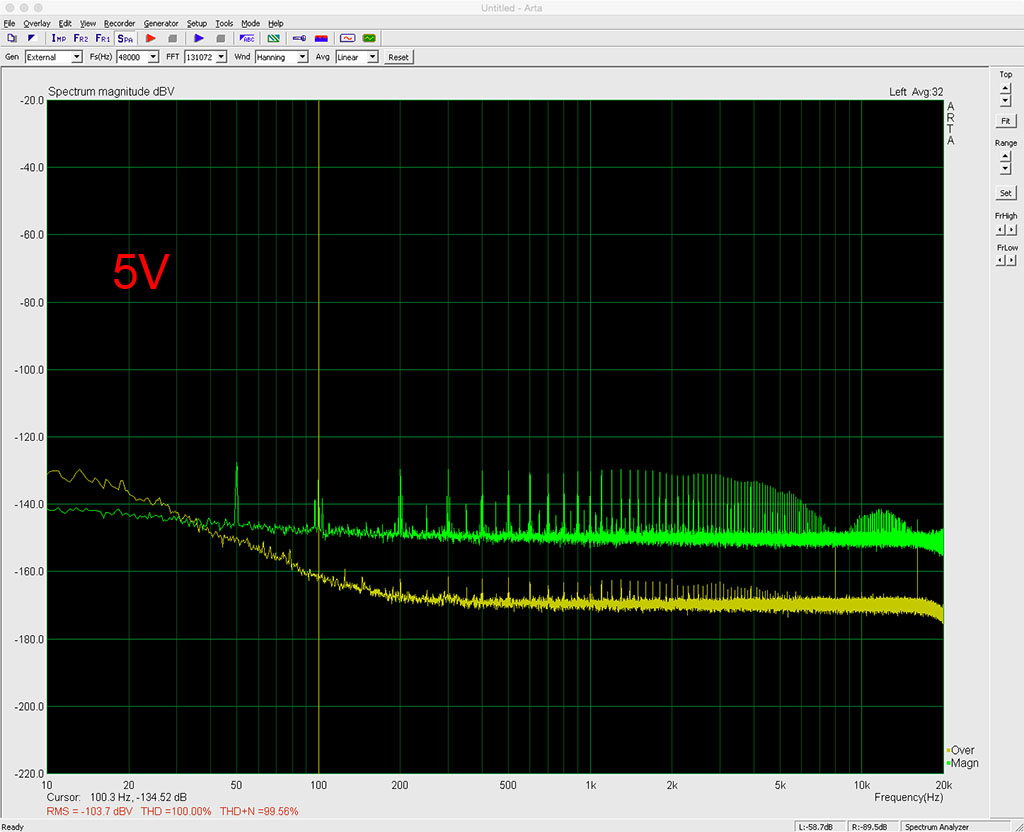Open the Help menu

(x=276, y=24)
